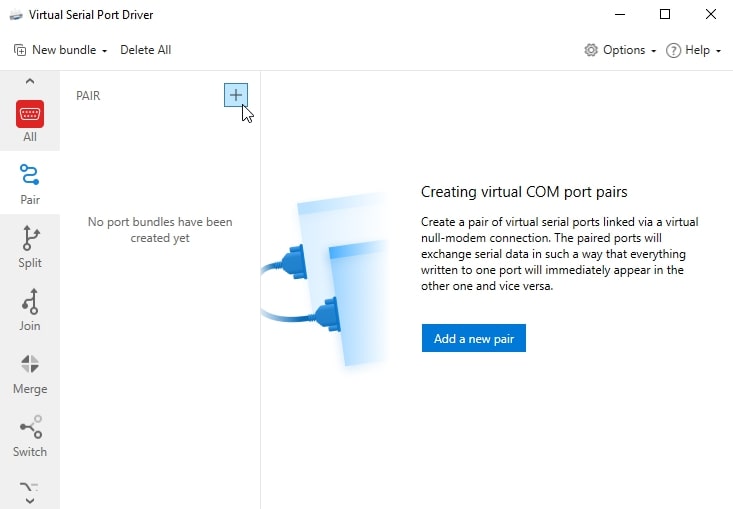Screen dimensions: 733x509
Task: Click the app icon in title bar
Action: click(16, 15)
